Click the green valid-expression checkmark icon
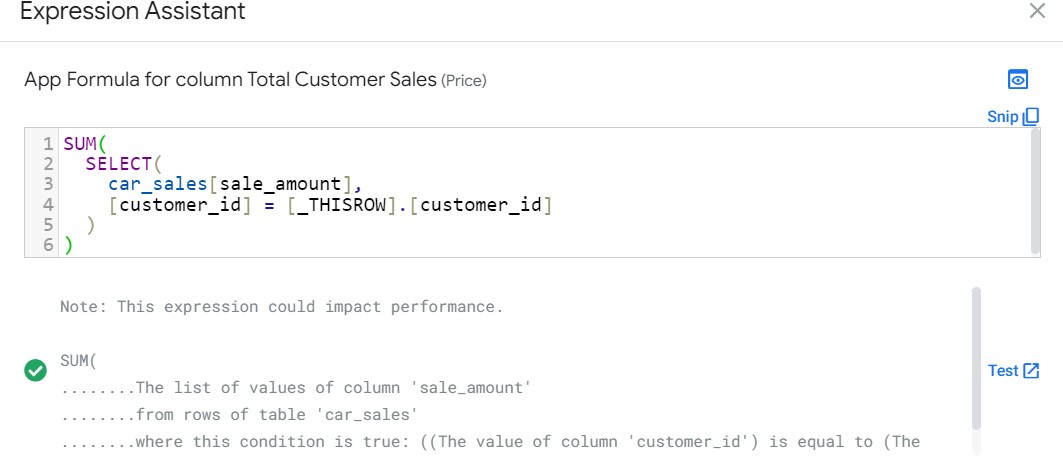This screenshot has width=1063, height=456. point(36,371)
